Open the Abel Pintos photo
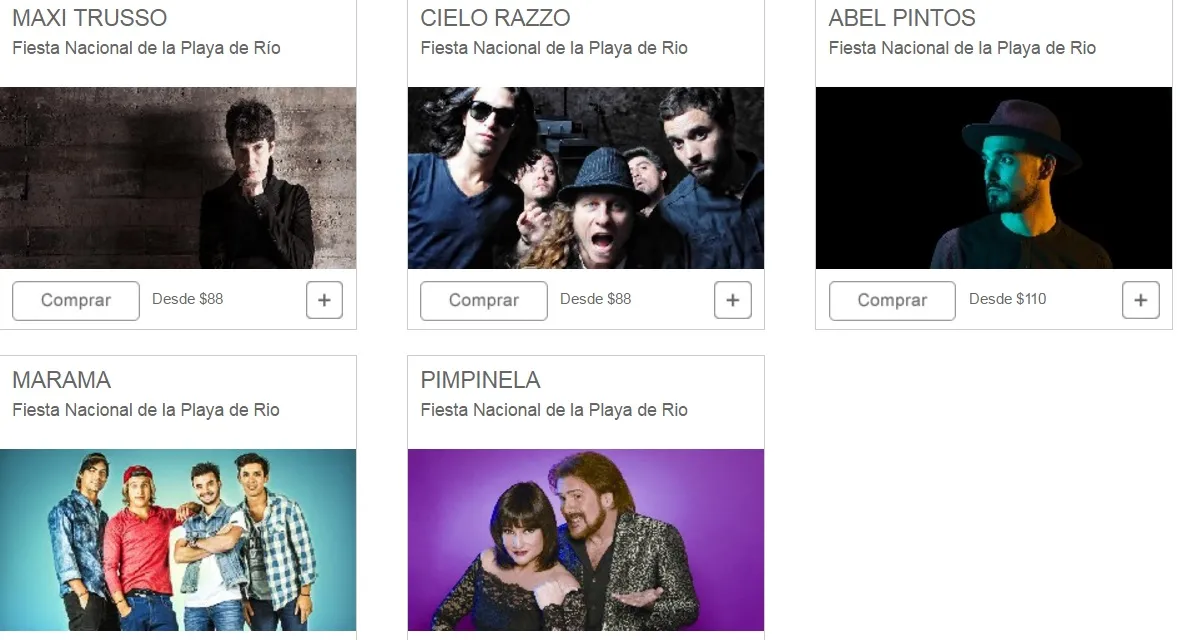Screen dimensions: 1184x640 point(994,178)
